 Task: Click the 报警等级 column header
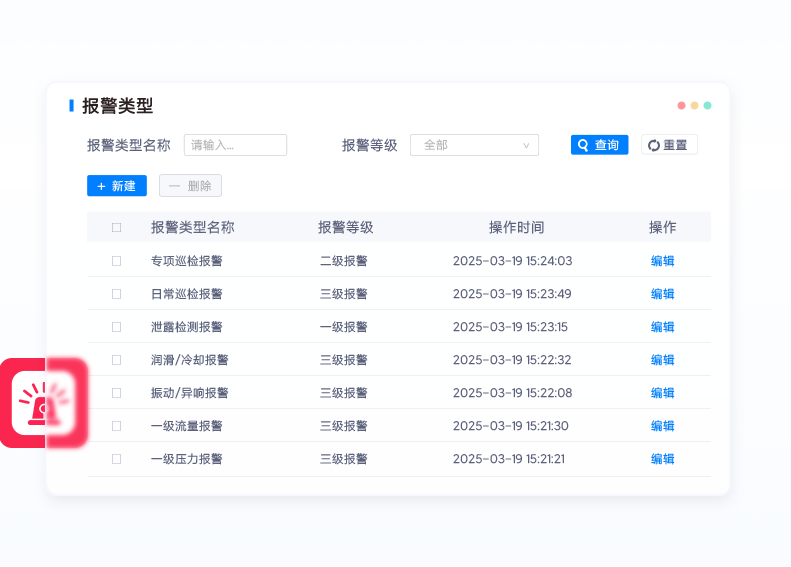pyautogui.click(x=345, y=227)
